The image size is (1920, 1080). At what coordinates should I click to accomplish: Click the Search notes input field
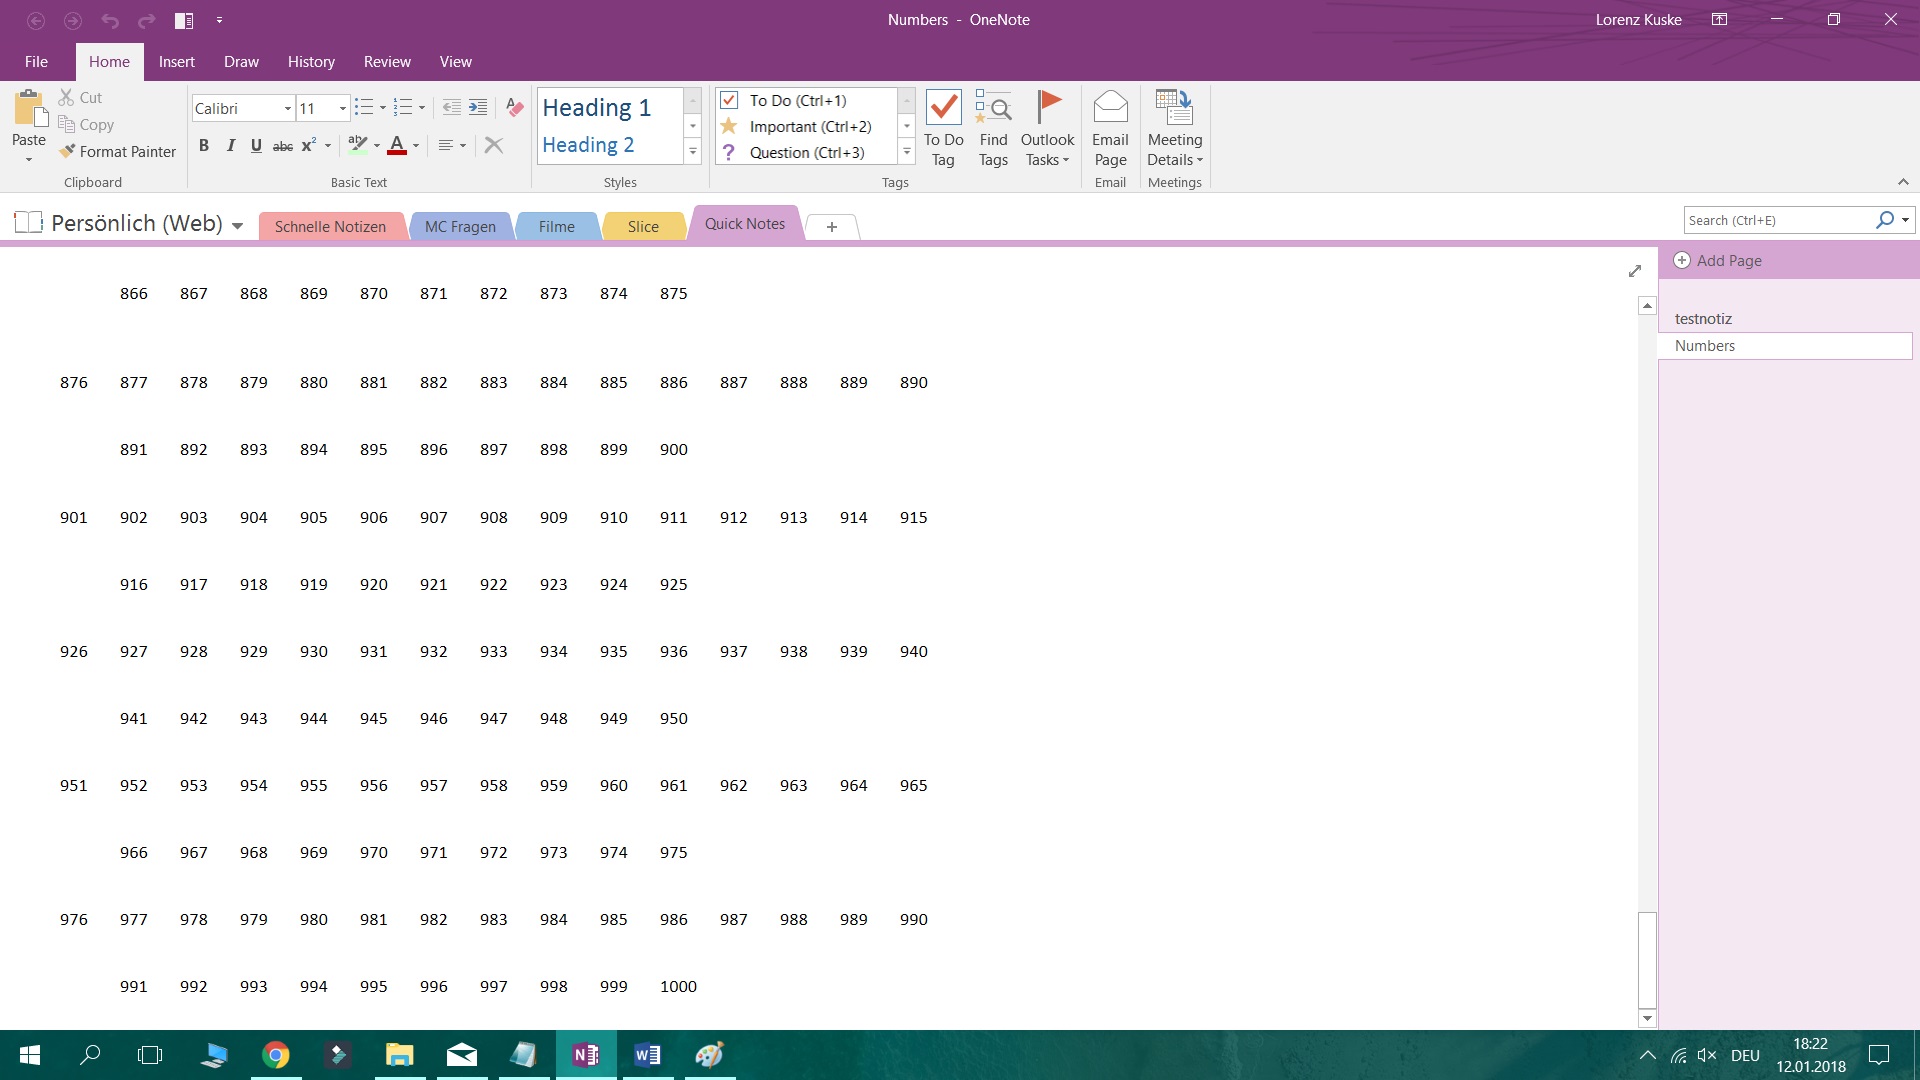click(1778, 221)
